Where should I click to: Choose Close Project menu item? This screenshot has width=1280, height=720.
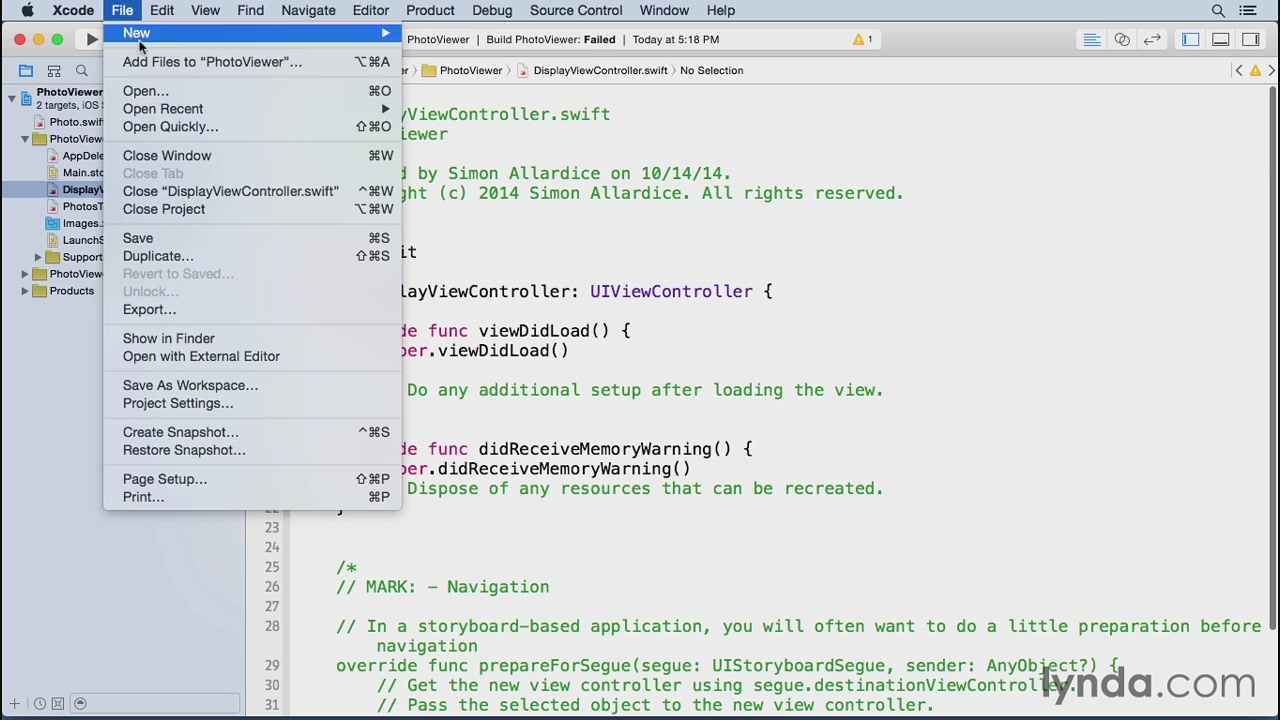coord(252,209)
